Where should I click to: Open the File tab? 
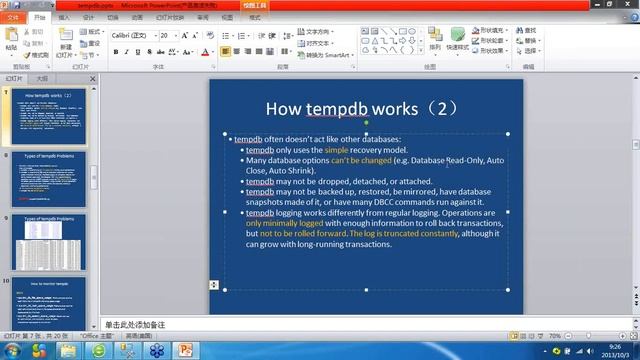click(x=13, y=18)
